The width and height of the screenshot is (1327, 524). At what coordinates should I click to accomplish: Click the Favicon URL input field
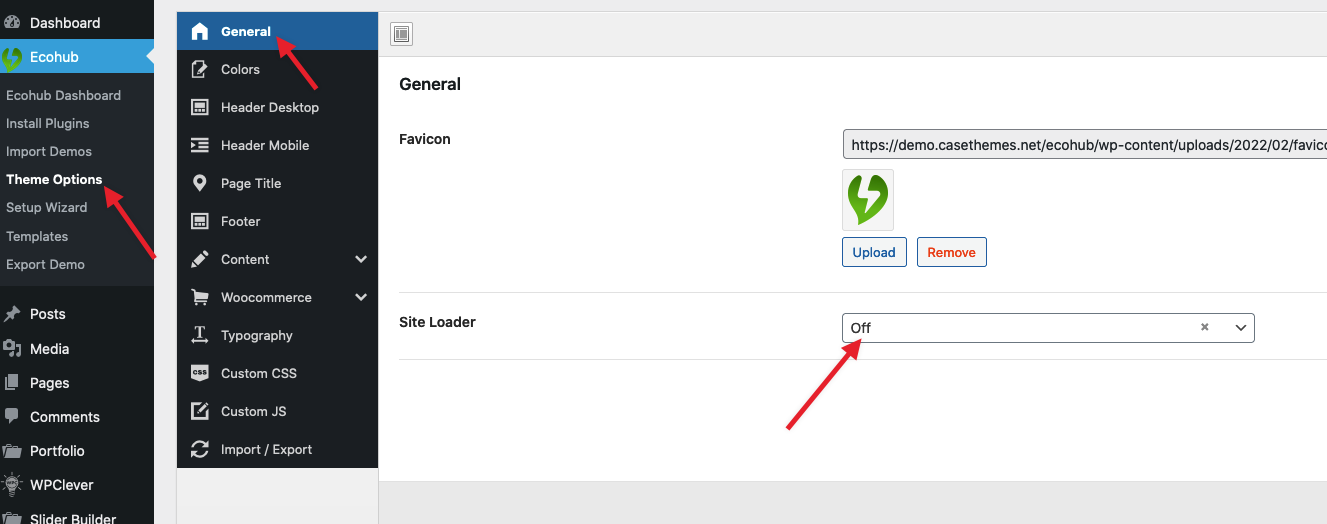tap(1085, 145)
